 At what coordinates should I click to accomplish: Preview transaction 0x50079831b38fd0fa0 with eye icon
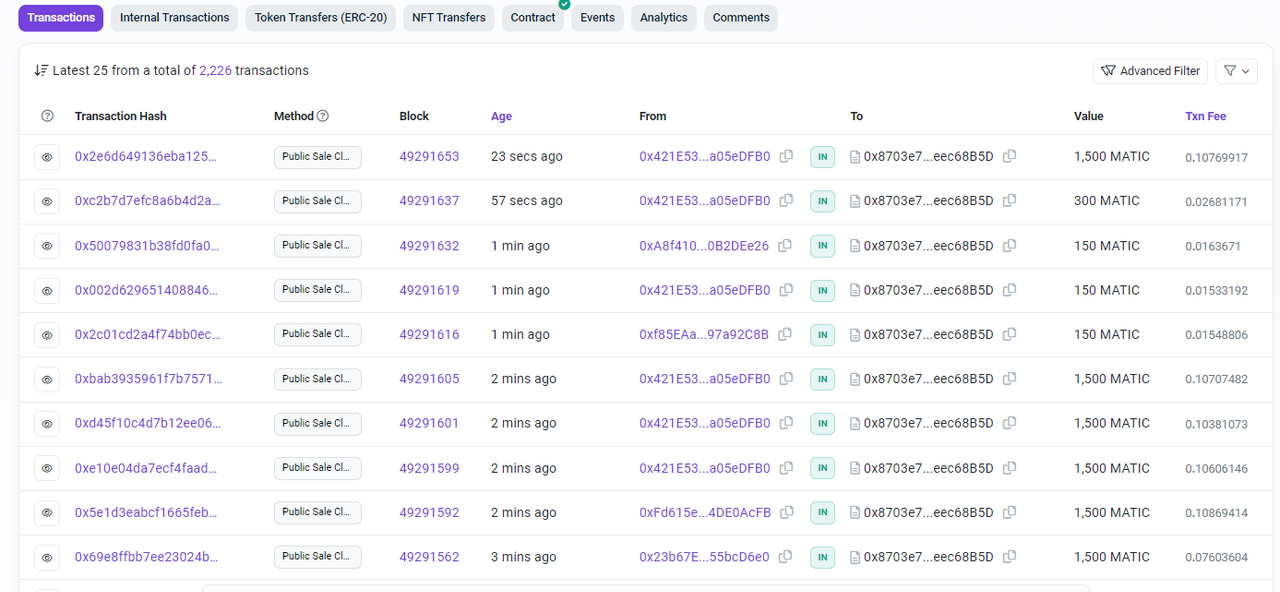point(47,246)
